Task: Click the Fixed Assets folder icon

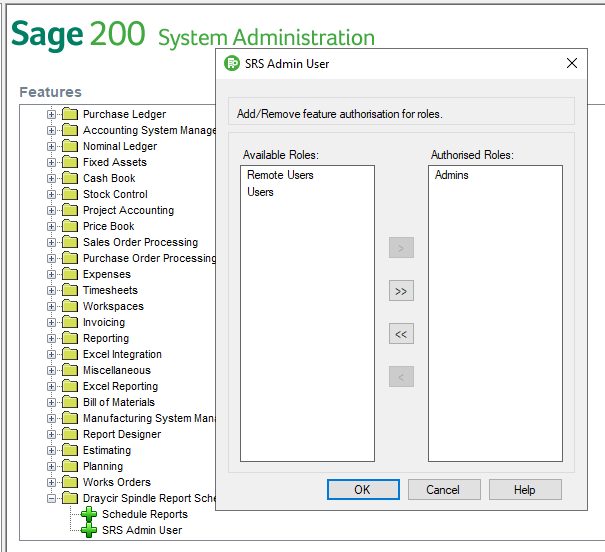Action: coord(70,162)
